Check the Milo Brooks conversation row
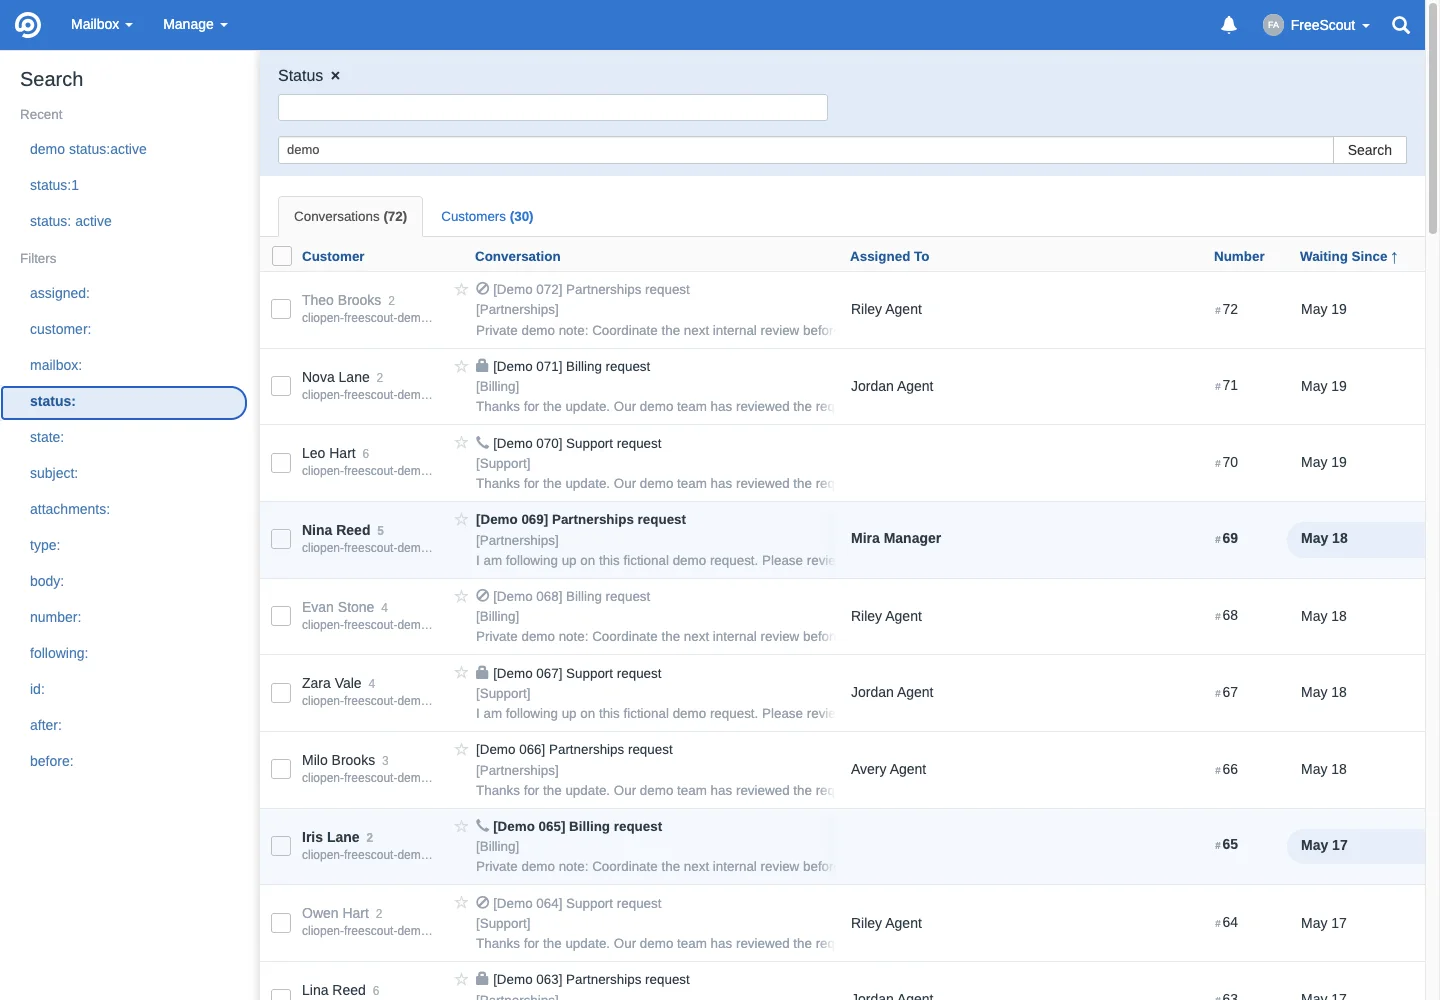 click(281, 769)
